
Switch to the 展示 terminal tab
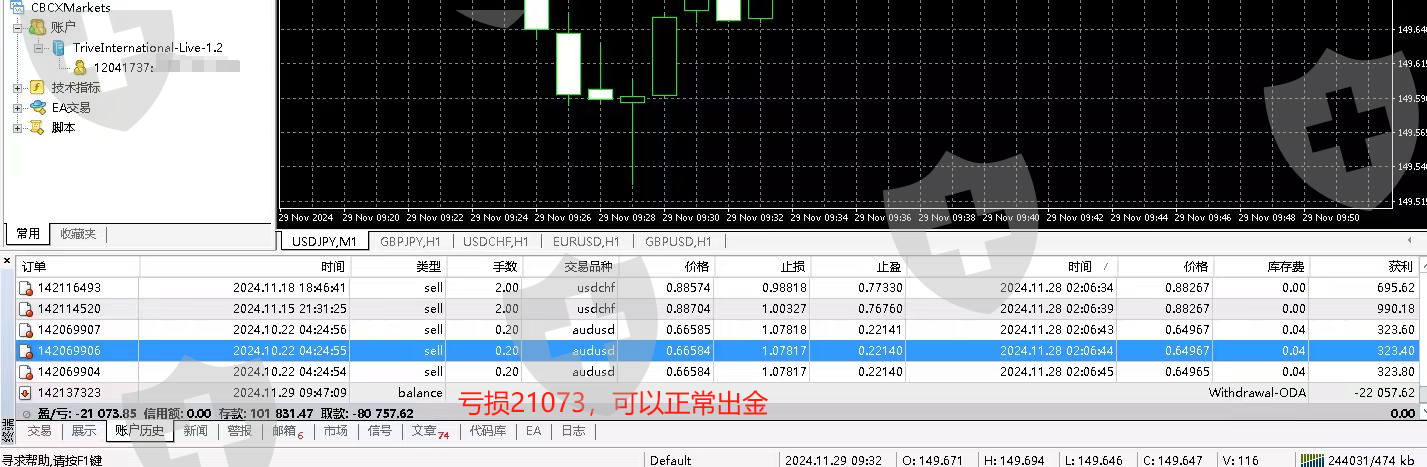[83, 431]
